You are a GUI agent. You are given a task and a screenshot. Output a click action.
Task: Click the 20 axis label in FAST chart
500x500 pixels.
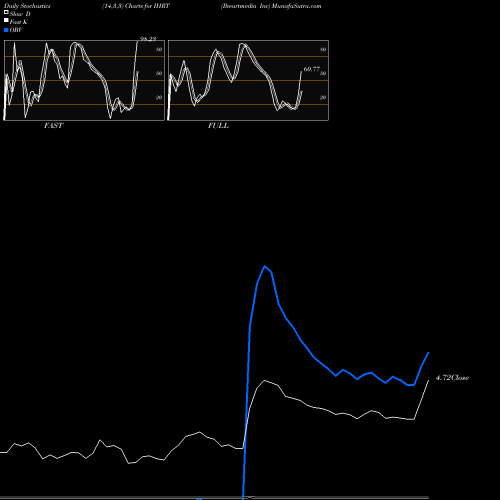tap(159, 97)
